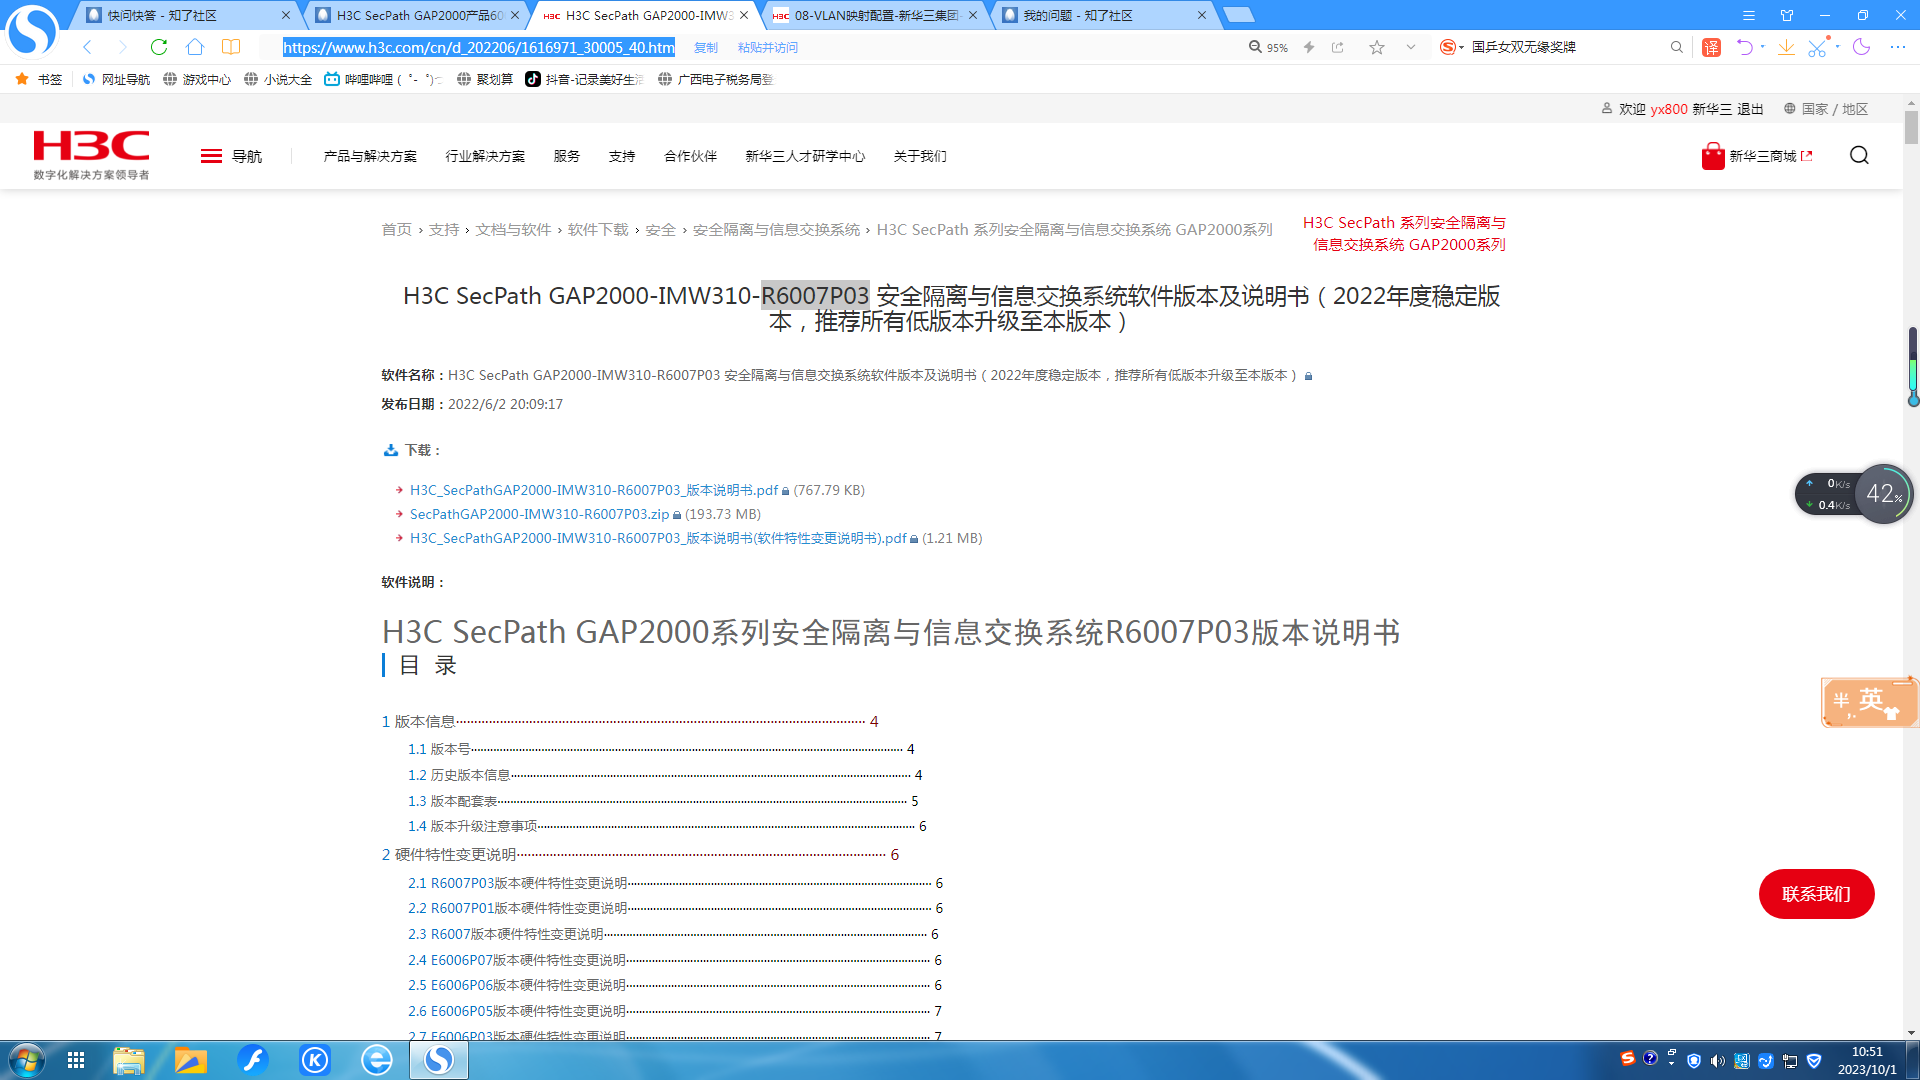The width and height of the screenshot is (1920, 1080).
Task: Open the H3C site search magnifier
Action: 1859,155
